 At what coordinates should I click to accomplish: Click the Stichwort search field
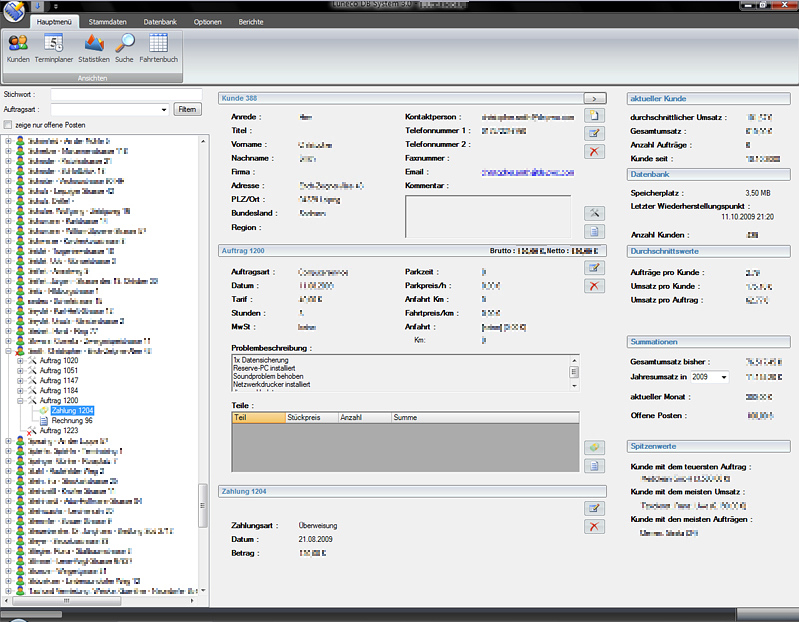[126, 95]
